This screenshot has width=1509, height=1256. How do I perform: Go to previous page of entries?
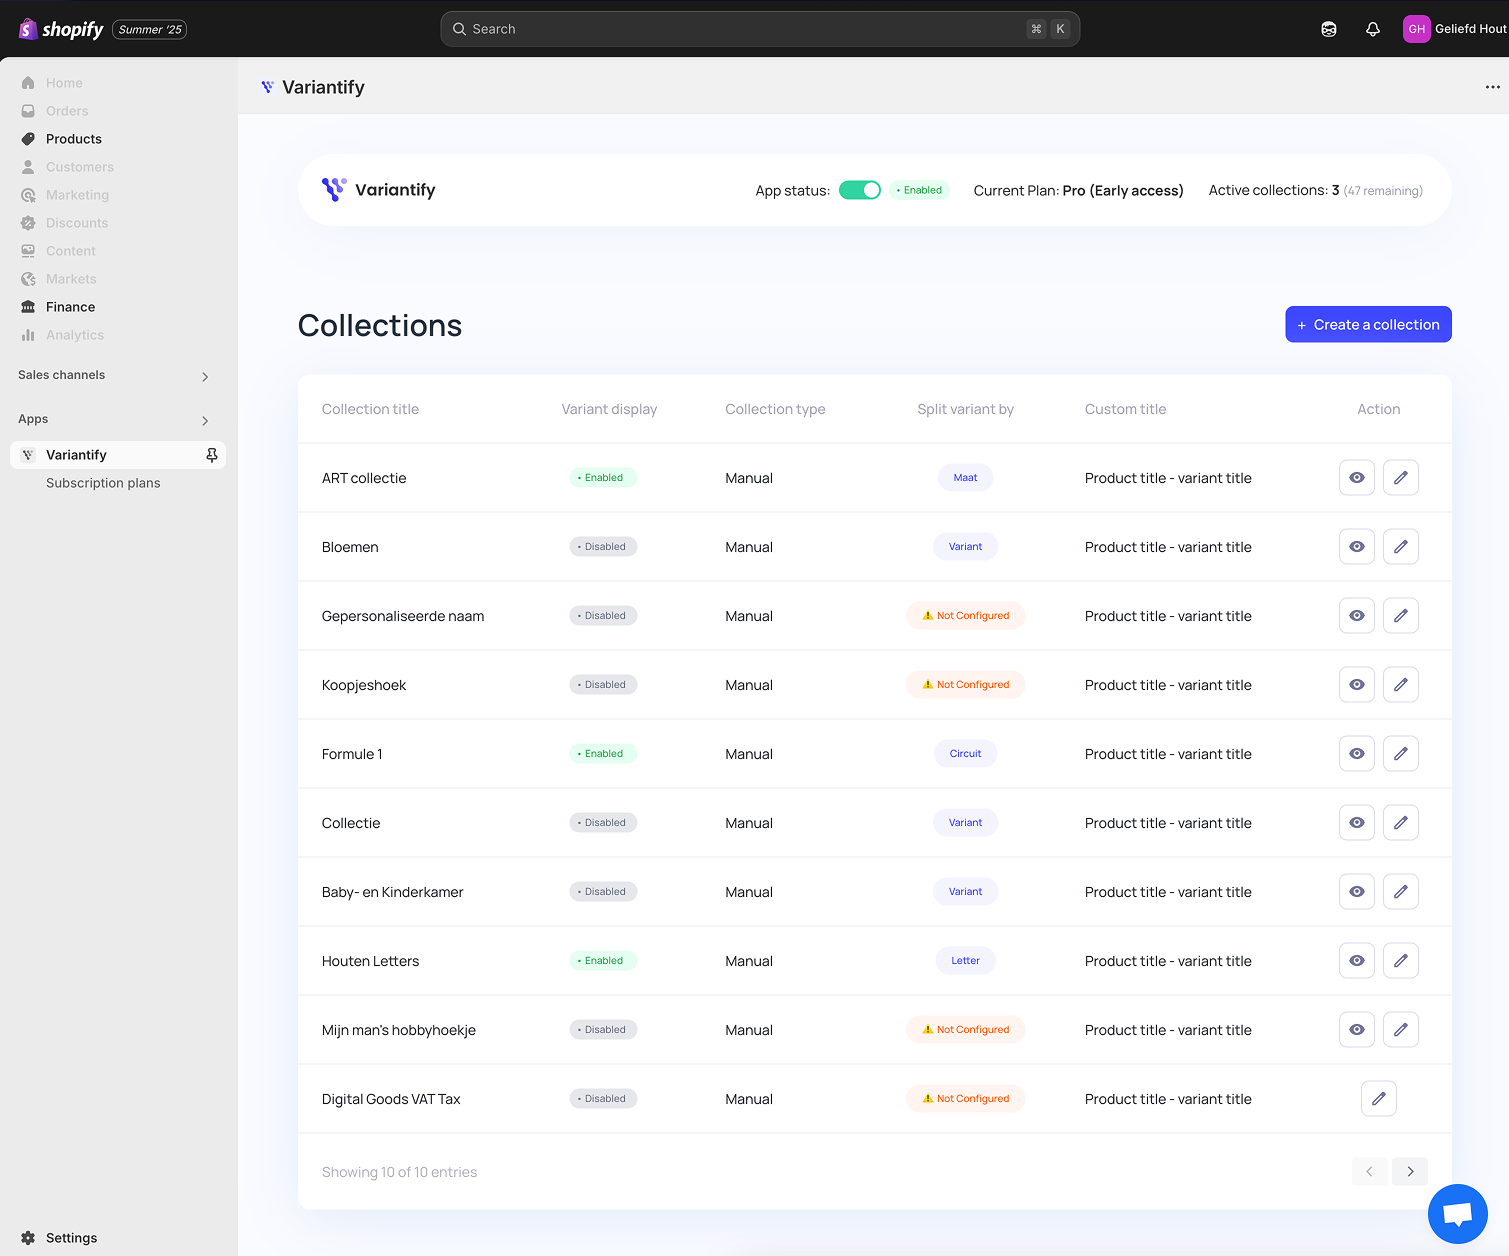[1370, 1172]
